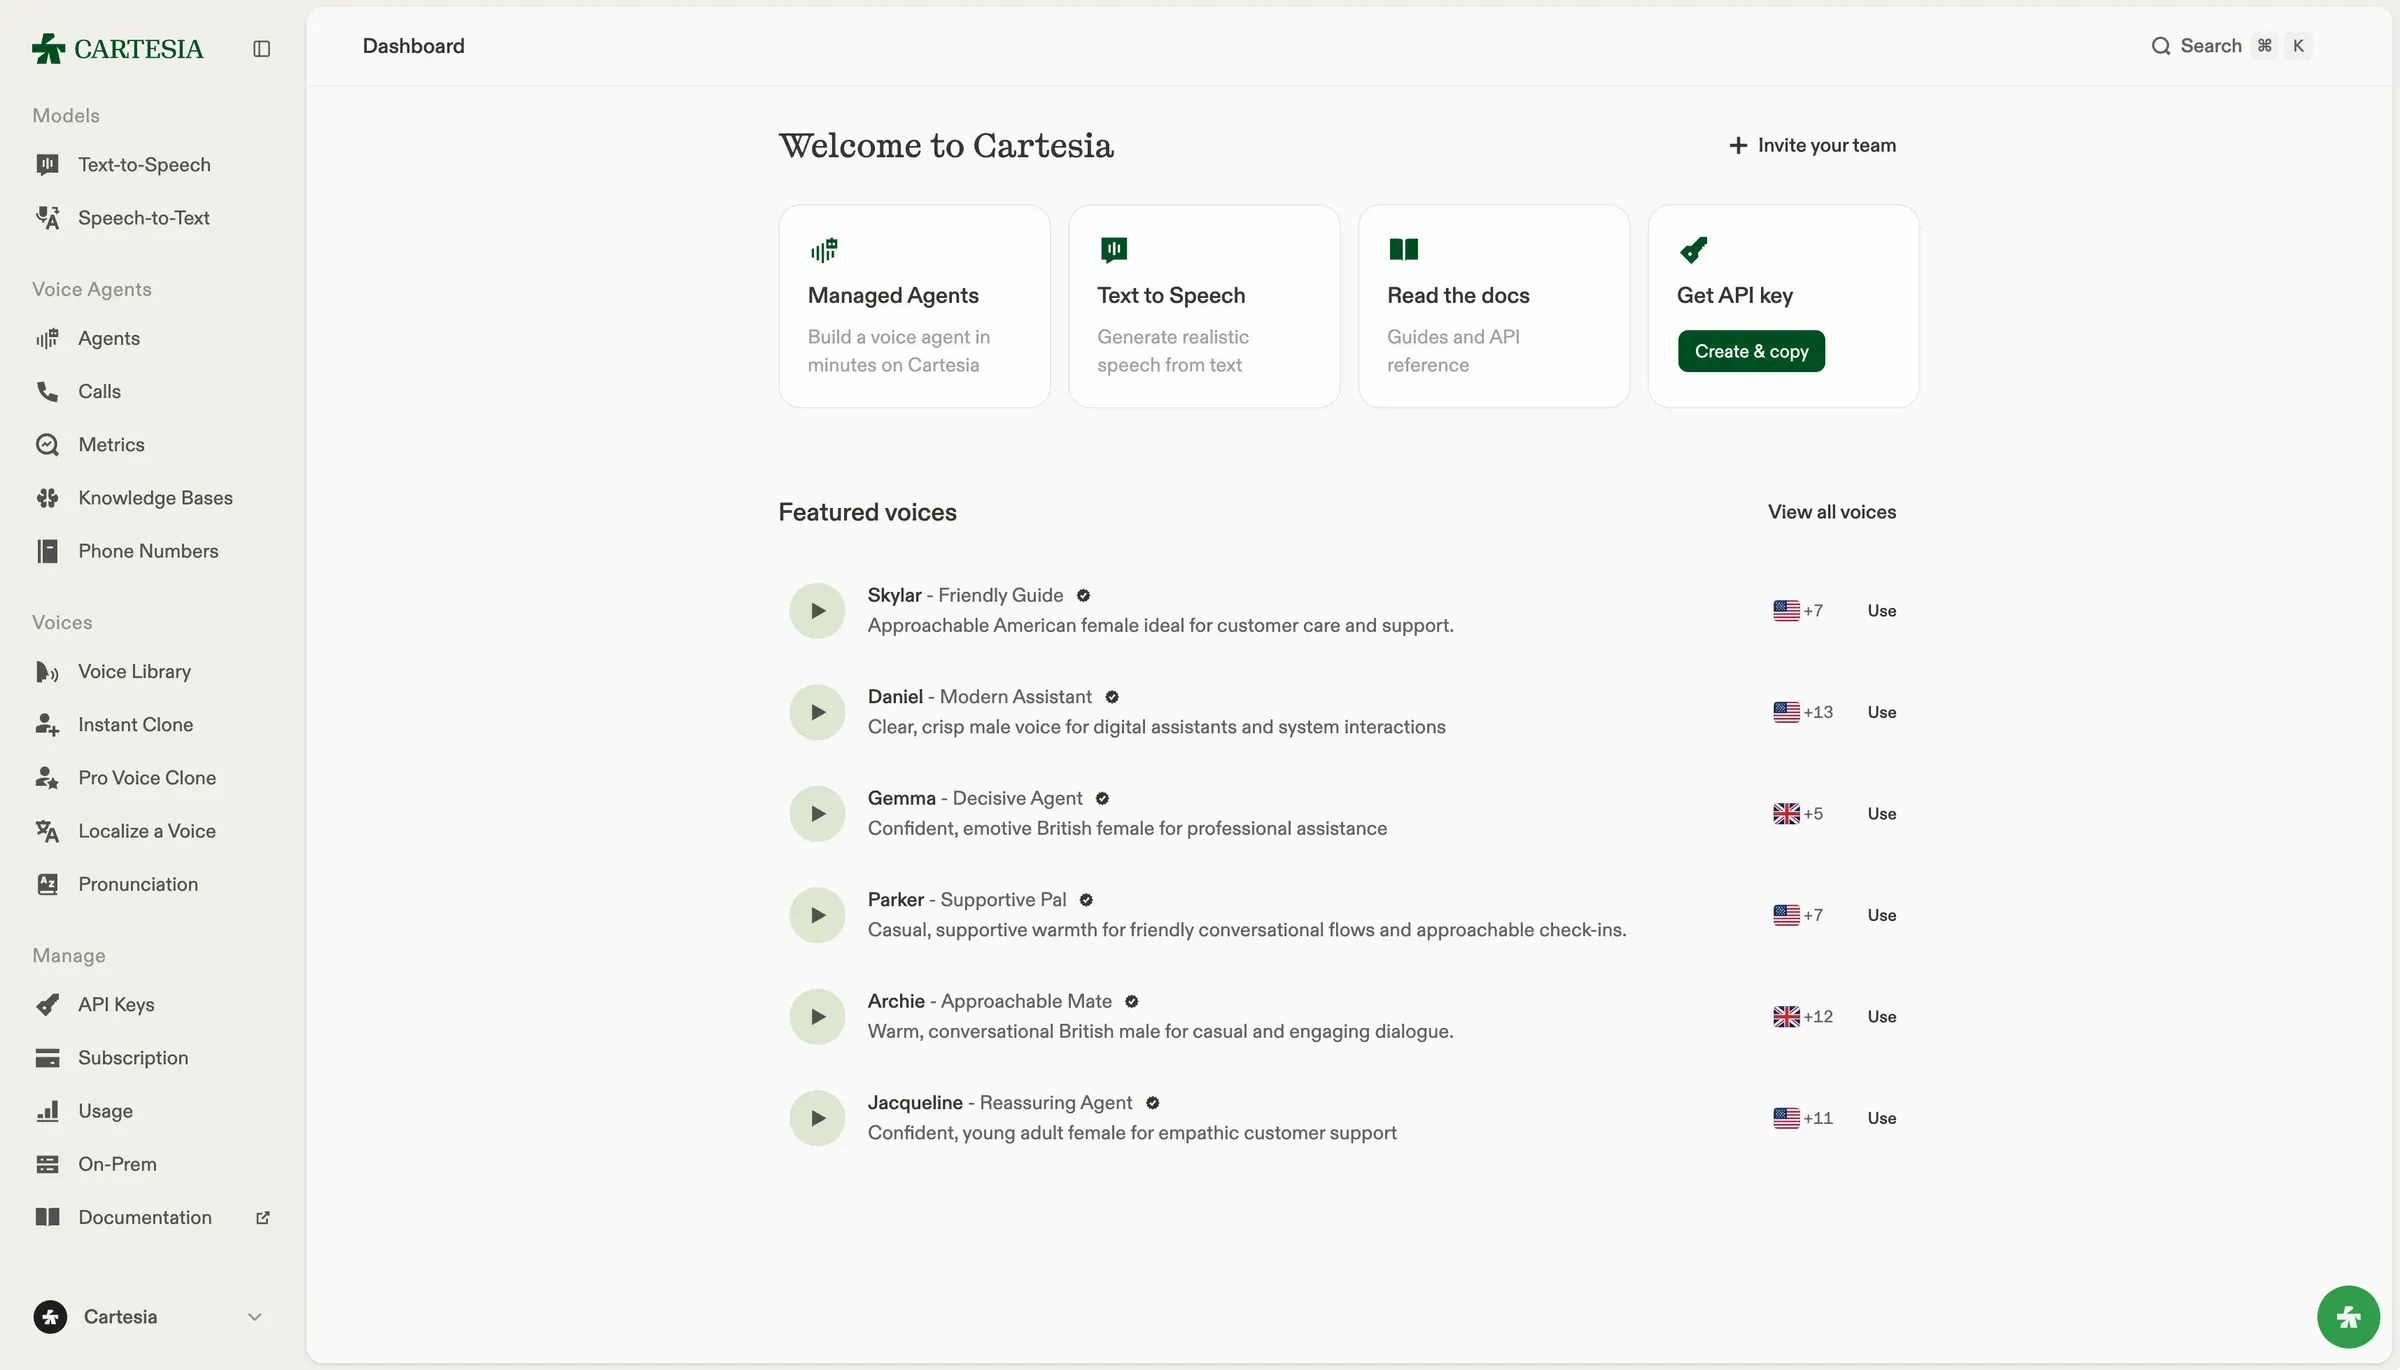2400x1370 pixels.
Task: Click the external link icon beside Documentation
Action: 263,1218
